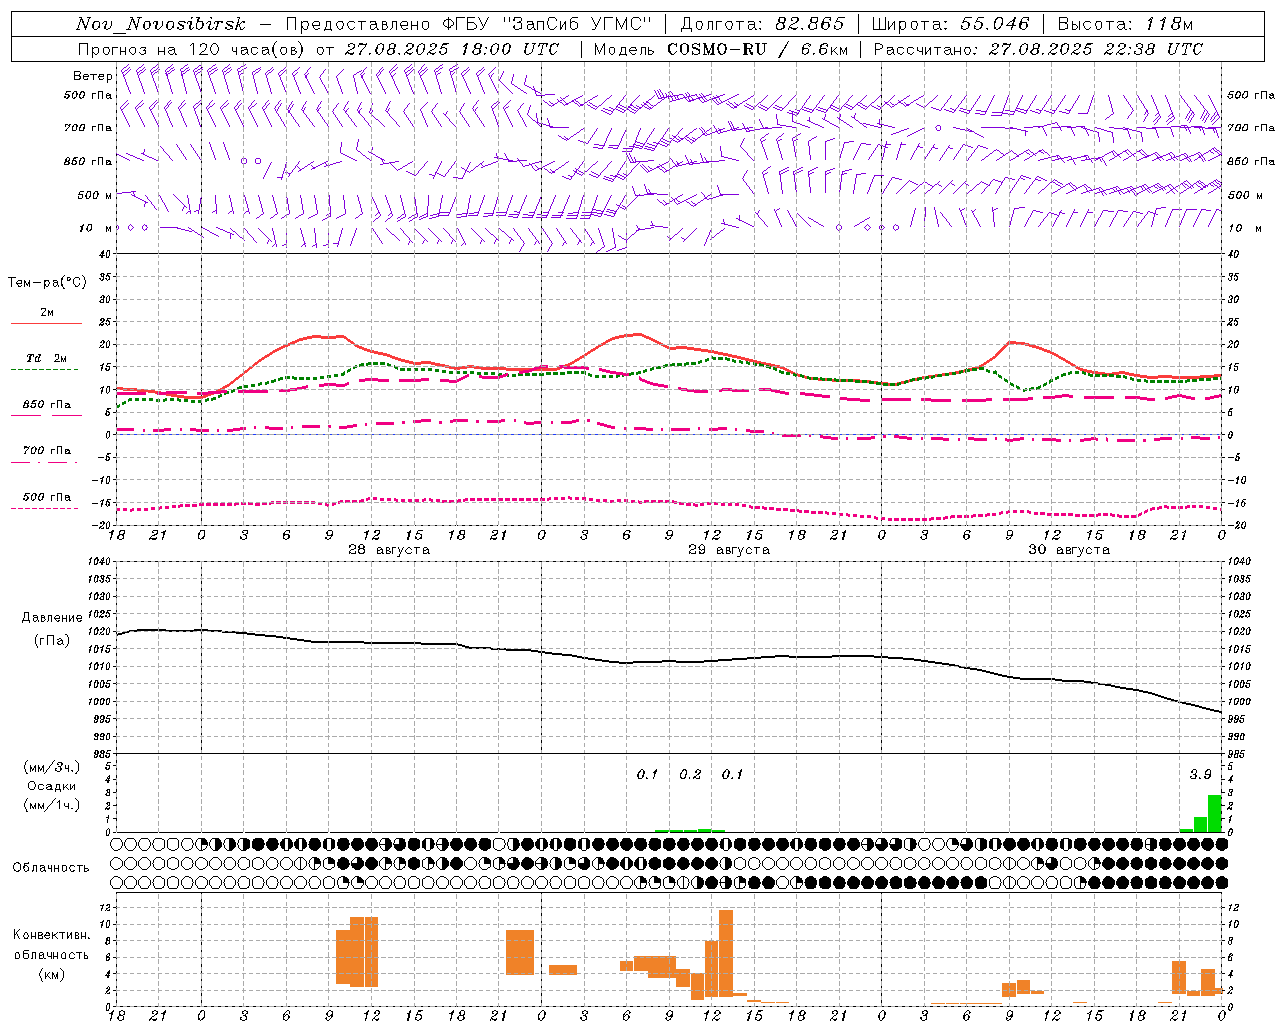Select the model name COSMO-RU / 6.6км

point(757,49)
